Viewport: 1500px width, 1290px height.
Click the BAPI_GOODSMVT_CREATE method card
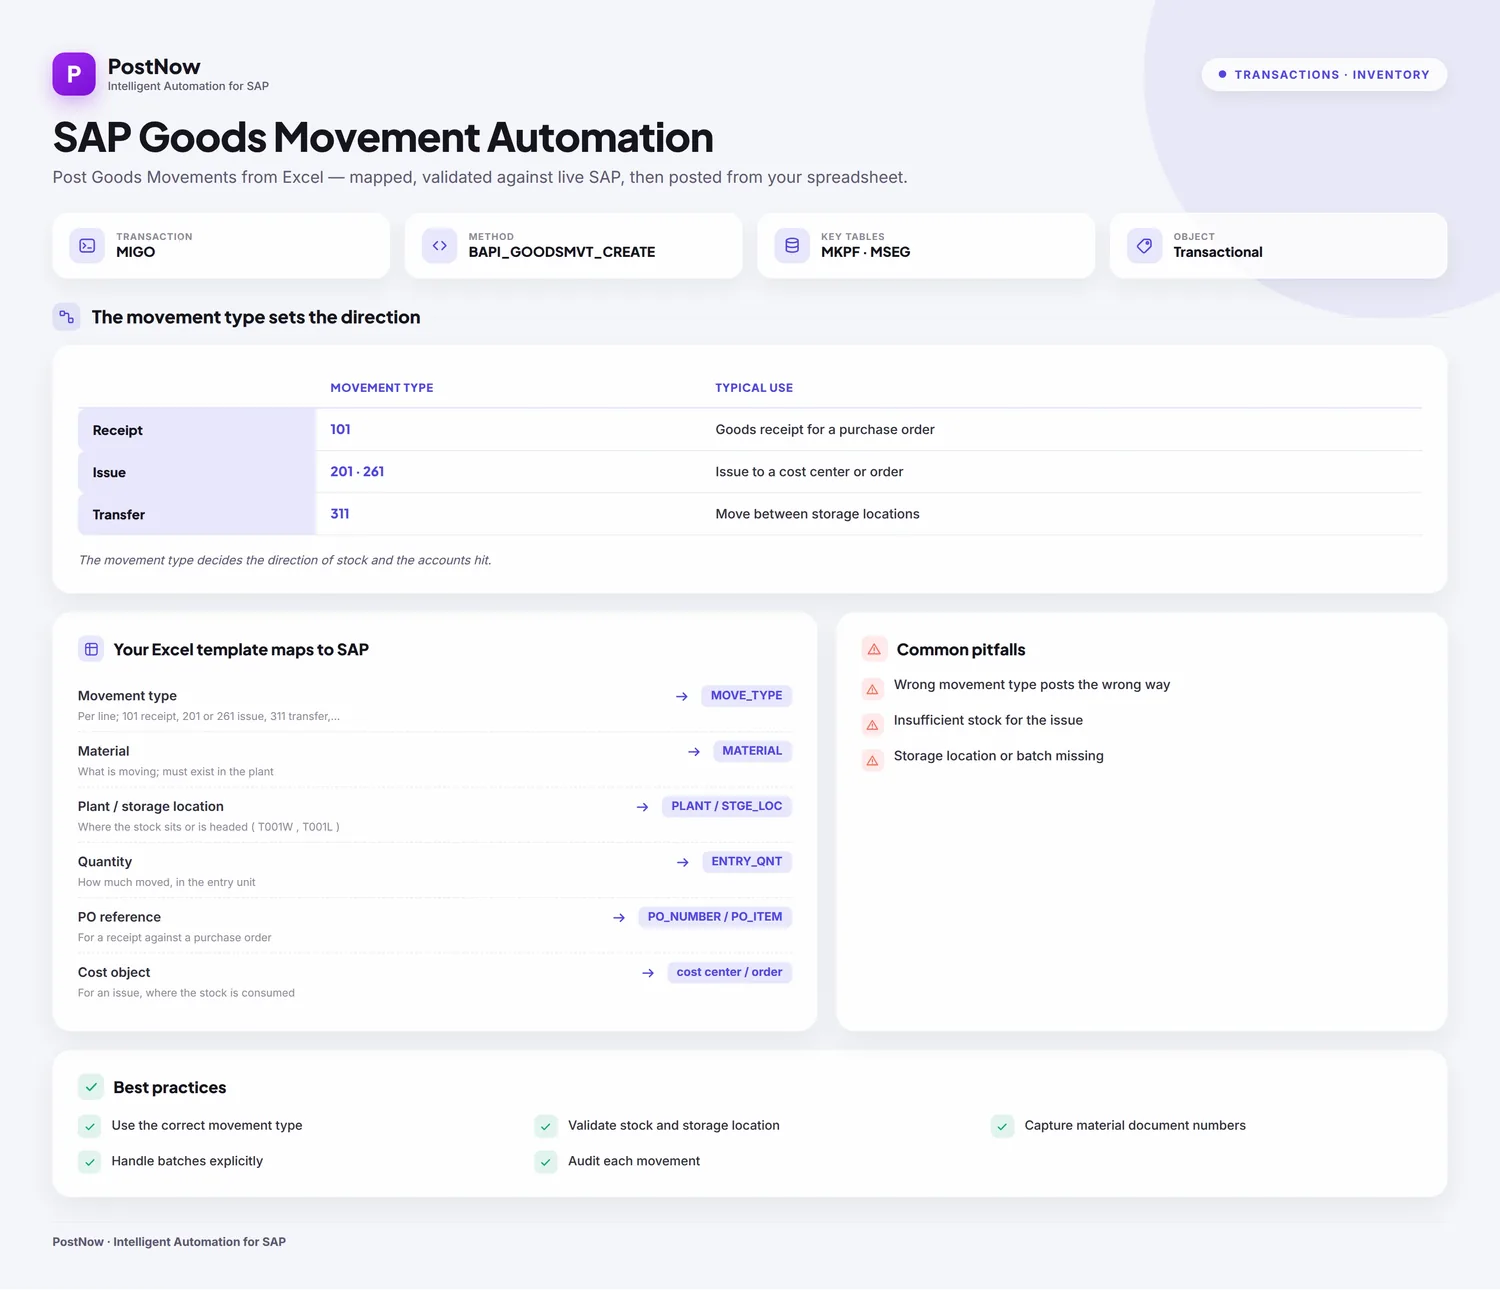click(574, 245)
